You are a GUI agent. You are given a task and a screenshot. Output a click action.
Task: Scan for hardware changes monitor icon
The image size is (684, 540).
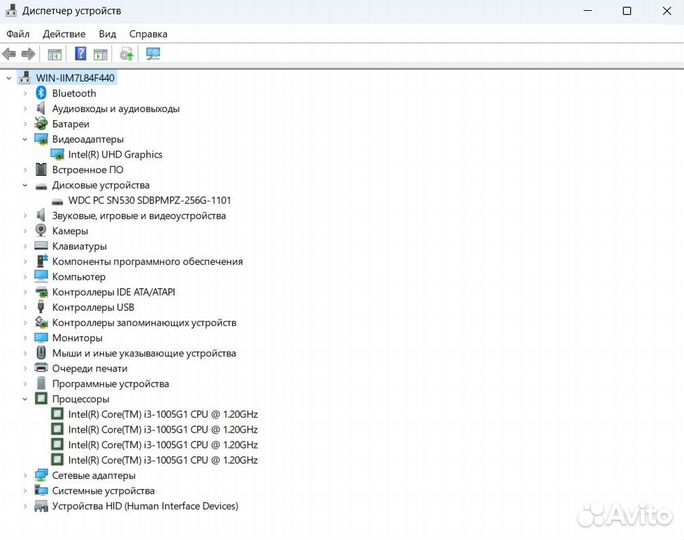(x=153, y=54)
